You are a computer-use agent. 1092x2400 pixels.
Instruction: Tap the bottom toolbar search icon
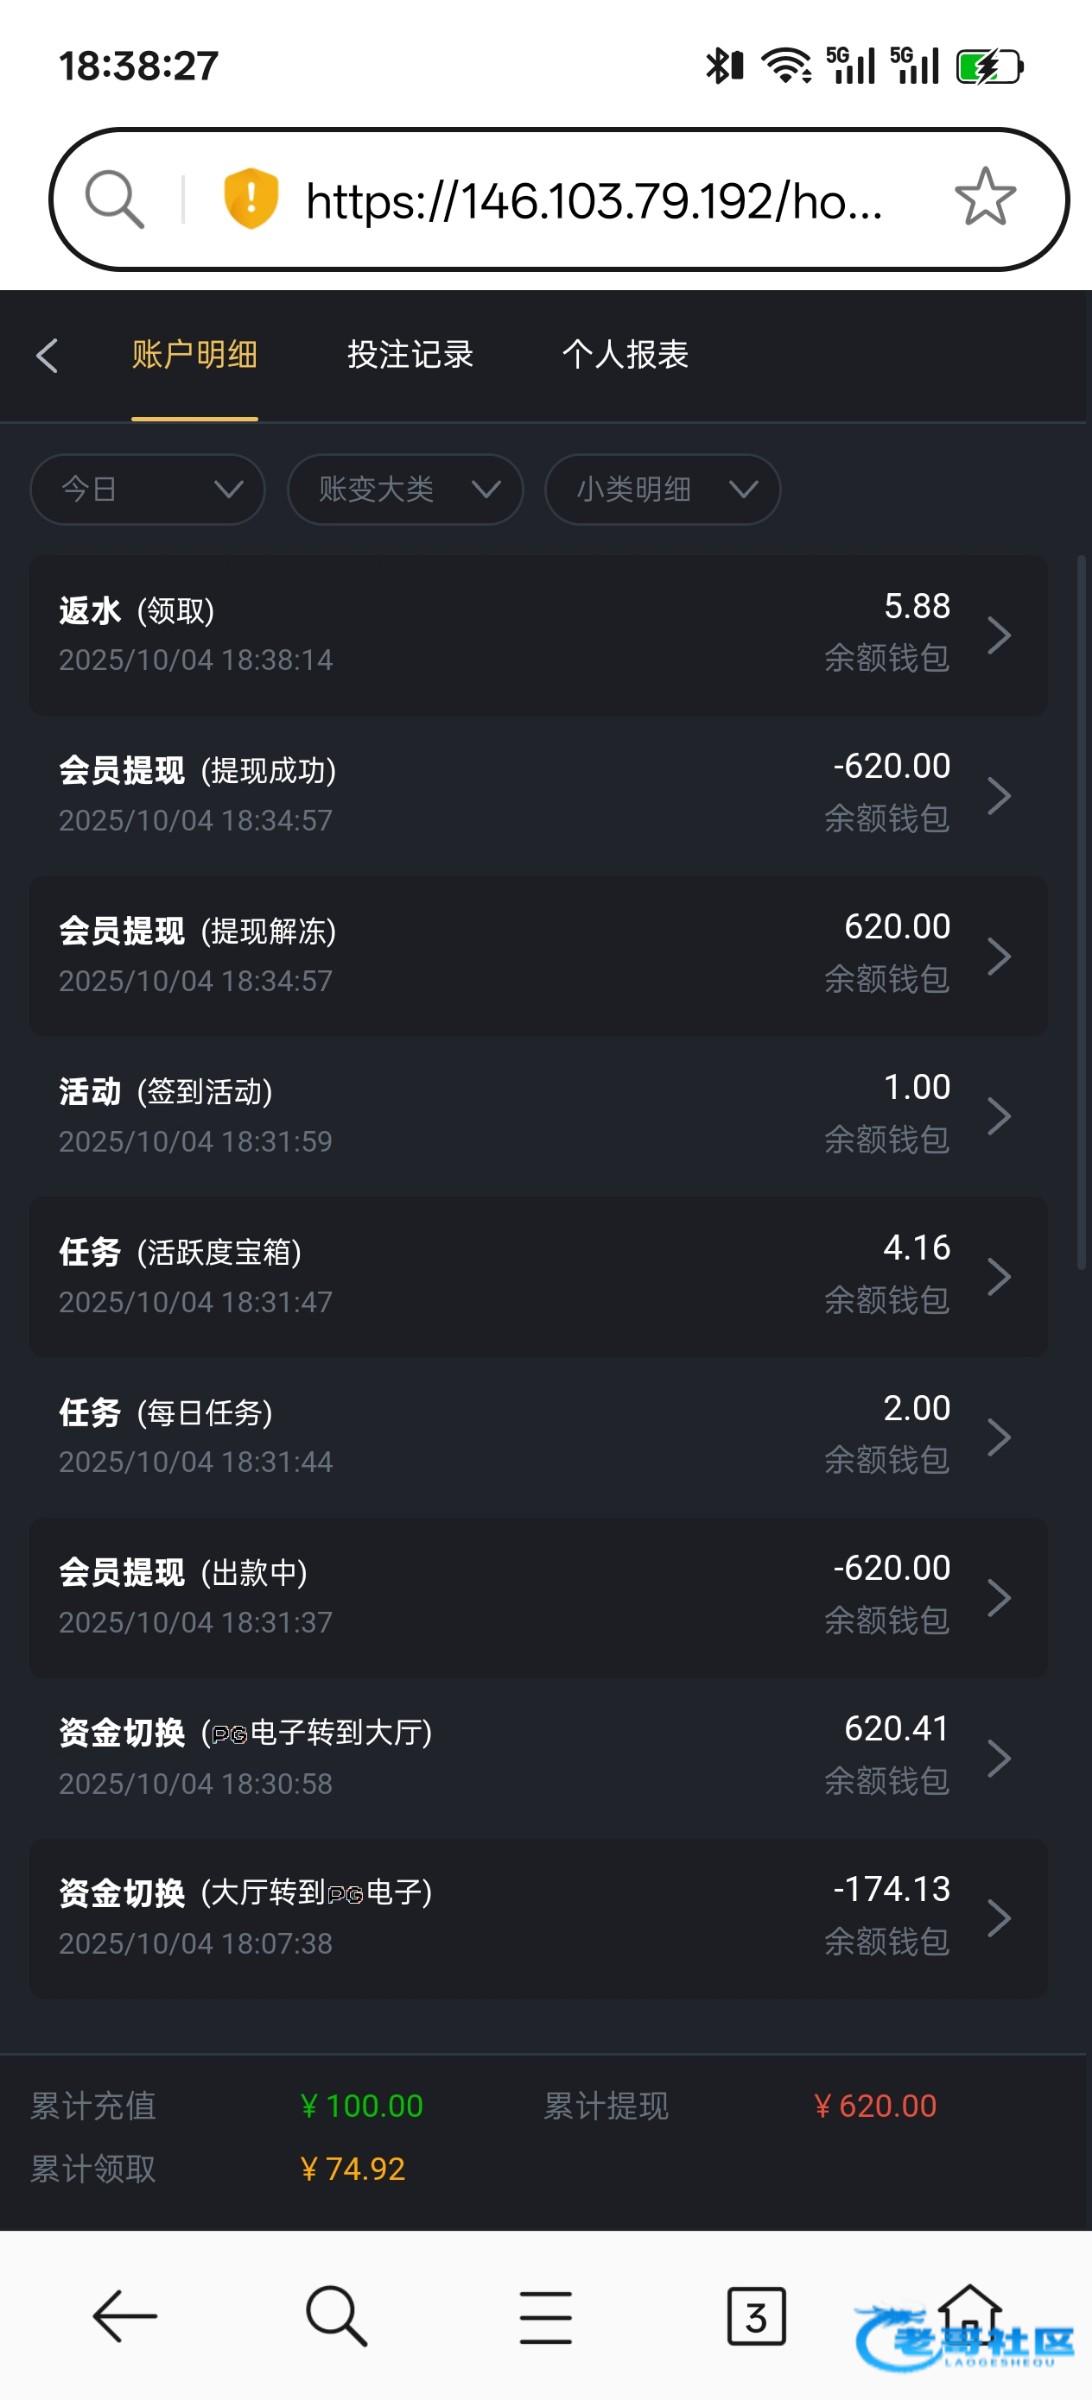pyautogui.click(x=336, y=2314)
